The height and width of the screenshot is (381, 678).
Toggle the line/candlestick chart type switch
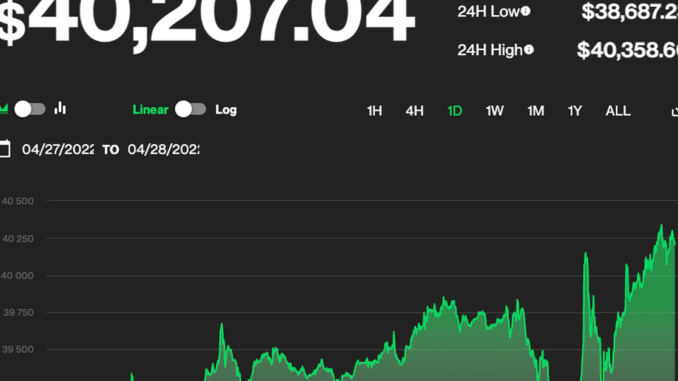30,109
